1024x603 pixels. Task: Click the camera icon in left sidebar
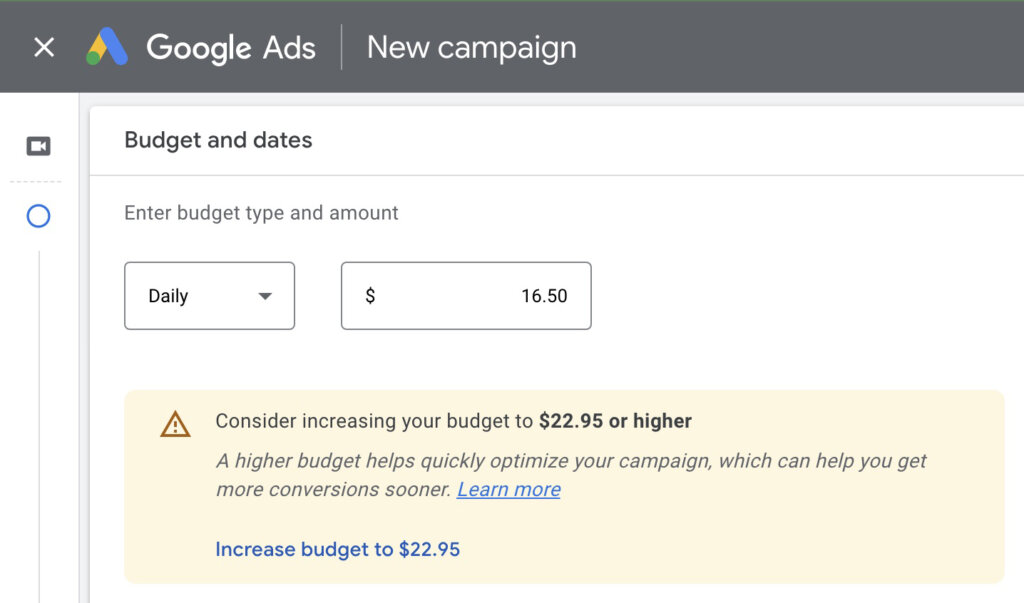coord(38,145)
